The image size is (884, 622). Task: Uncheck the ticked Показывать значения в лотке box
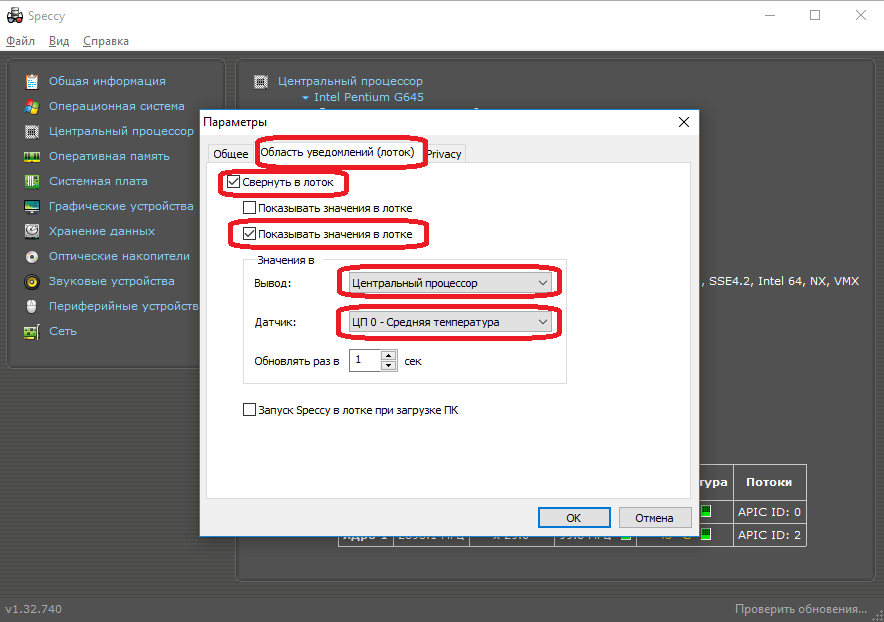point(250,234)
